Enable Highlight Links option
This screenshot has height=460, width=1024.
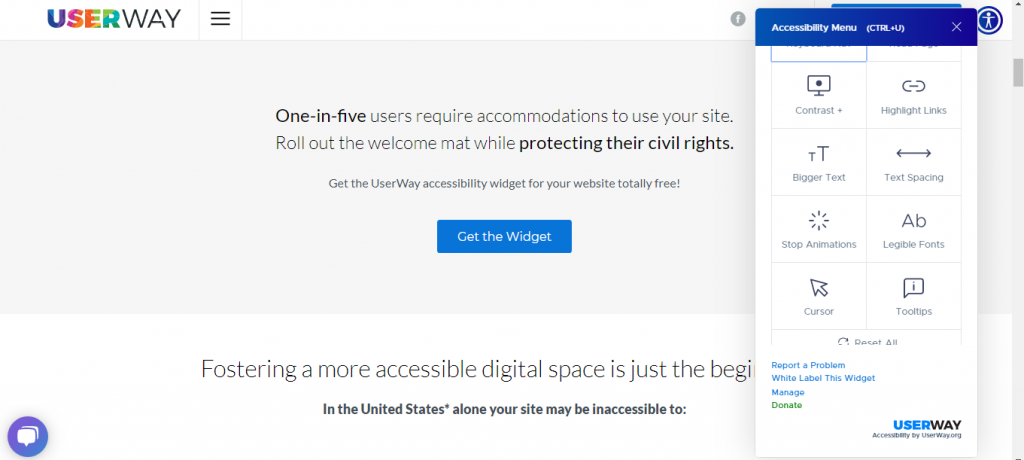(914, 95)
